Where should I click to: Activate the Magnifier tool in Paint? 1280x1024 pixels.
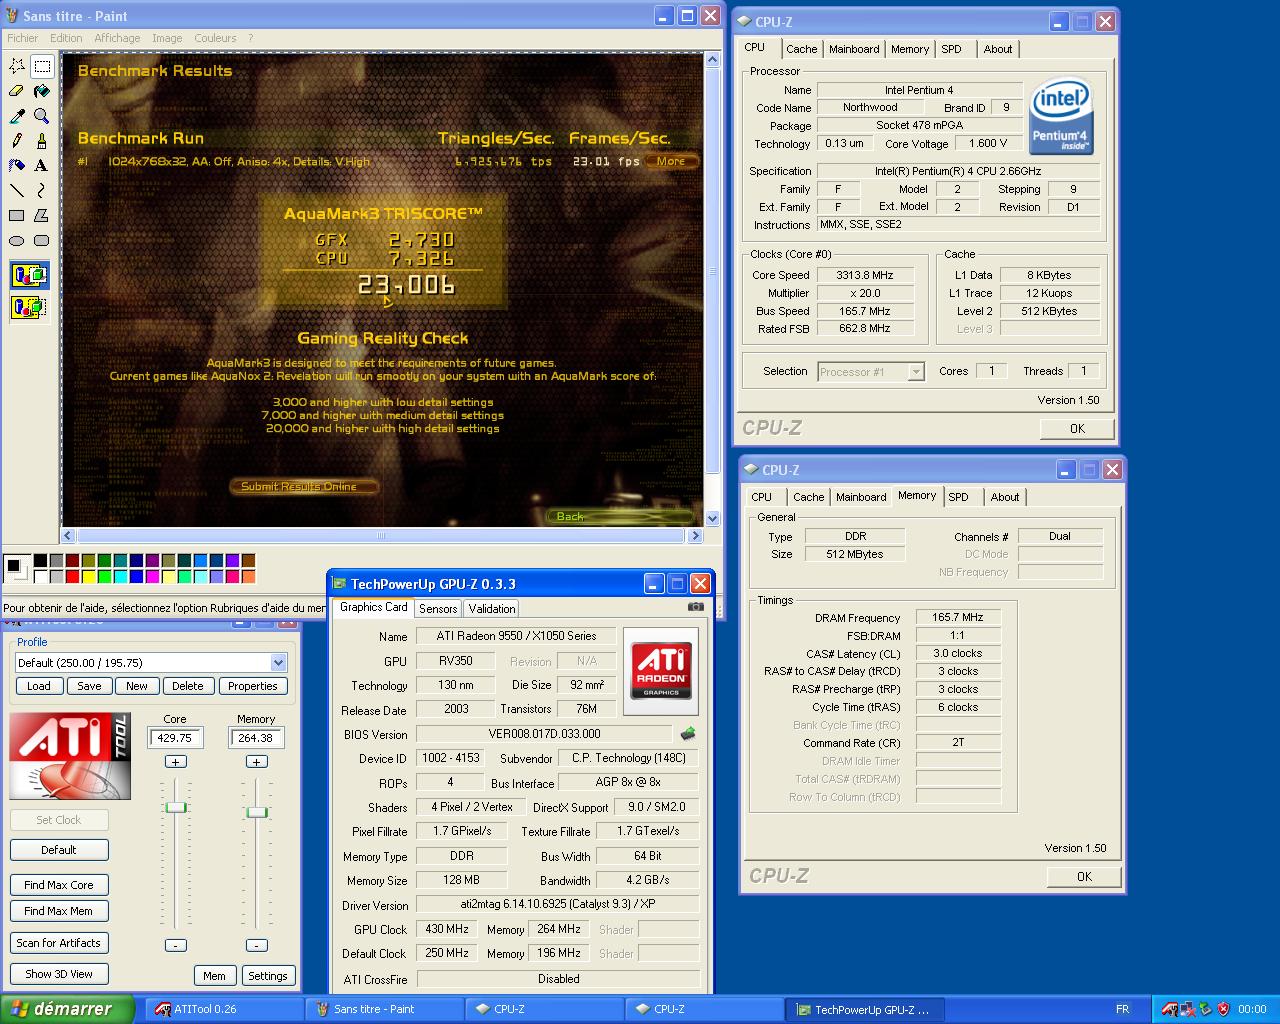point(42,116)
